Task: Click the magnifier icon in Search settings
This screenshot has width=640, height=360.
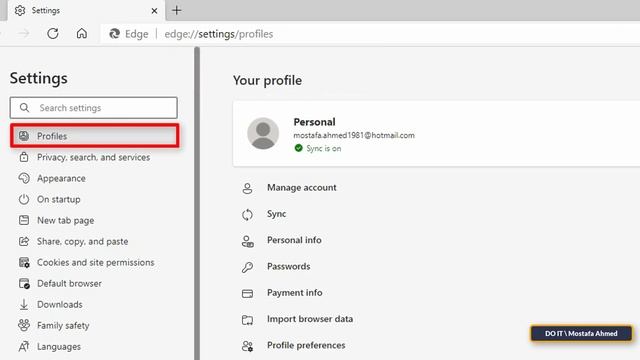Action: pyautogui.click(x=24, y=108)
